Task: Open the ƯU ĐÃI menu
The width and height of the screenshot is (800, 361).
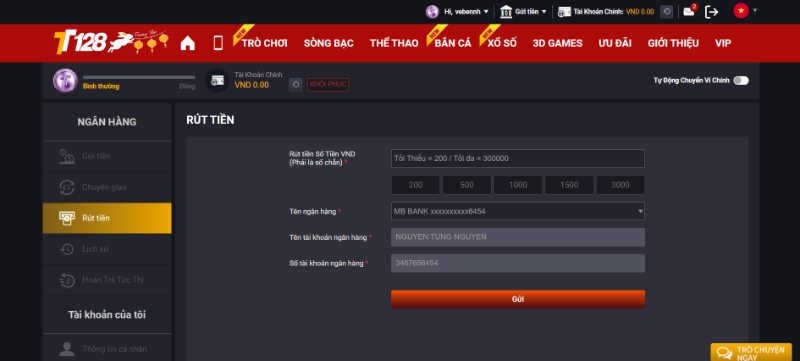Action: coord(615,43)
